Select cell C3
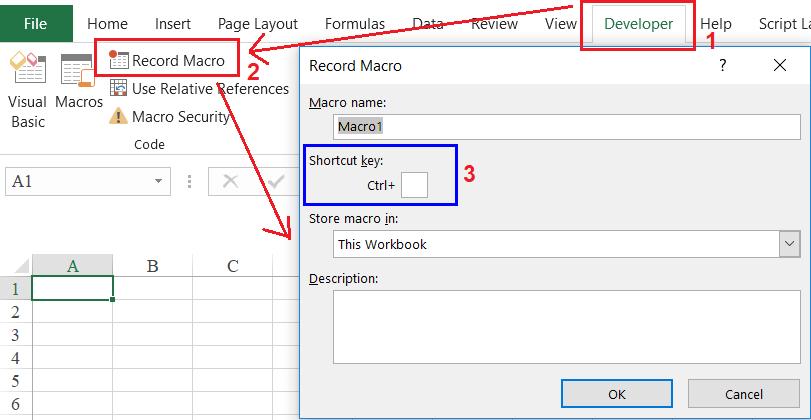The width and height of the screenshot is (811, 420). point(233,335)
